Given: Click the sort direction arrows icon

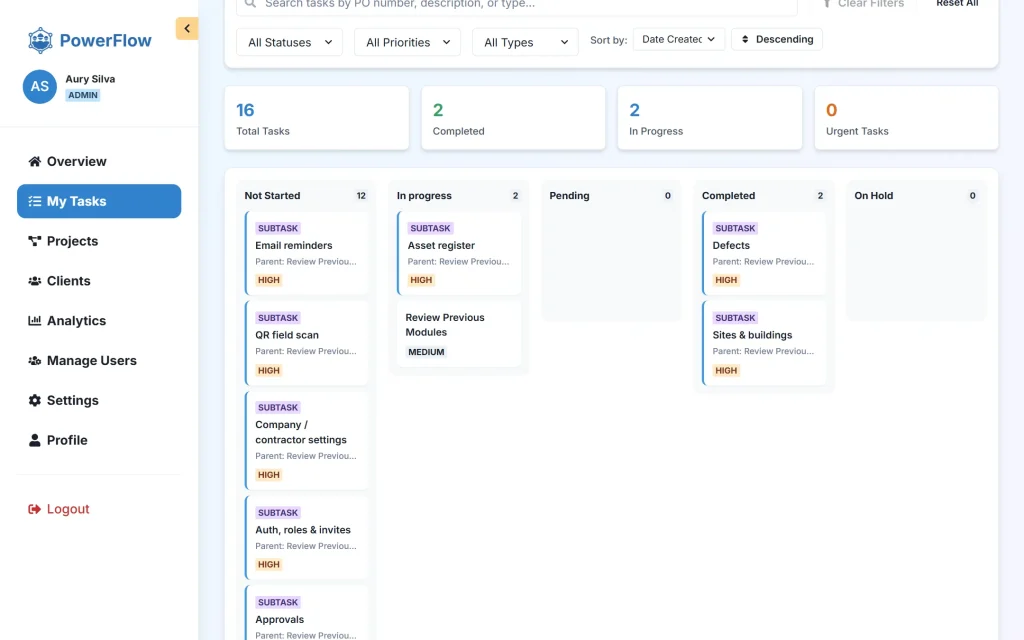Looking at the screenshot, I should pos(744,39).
